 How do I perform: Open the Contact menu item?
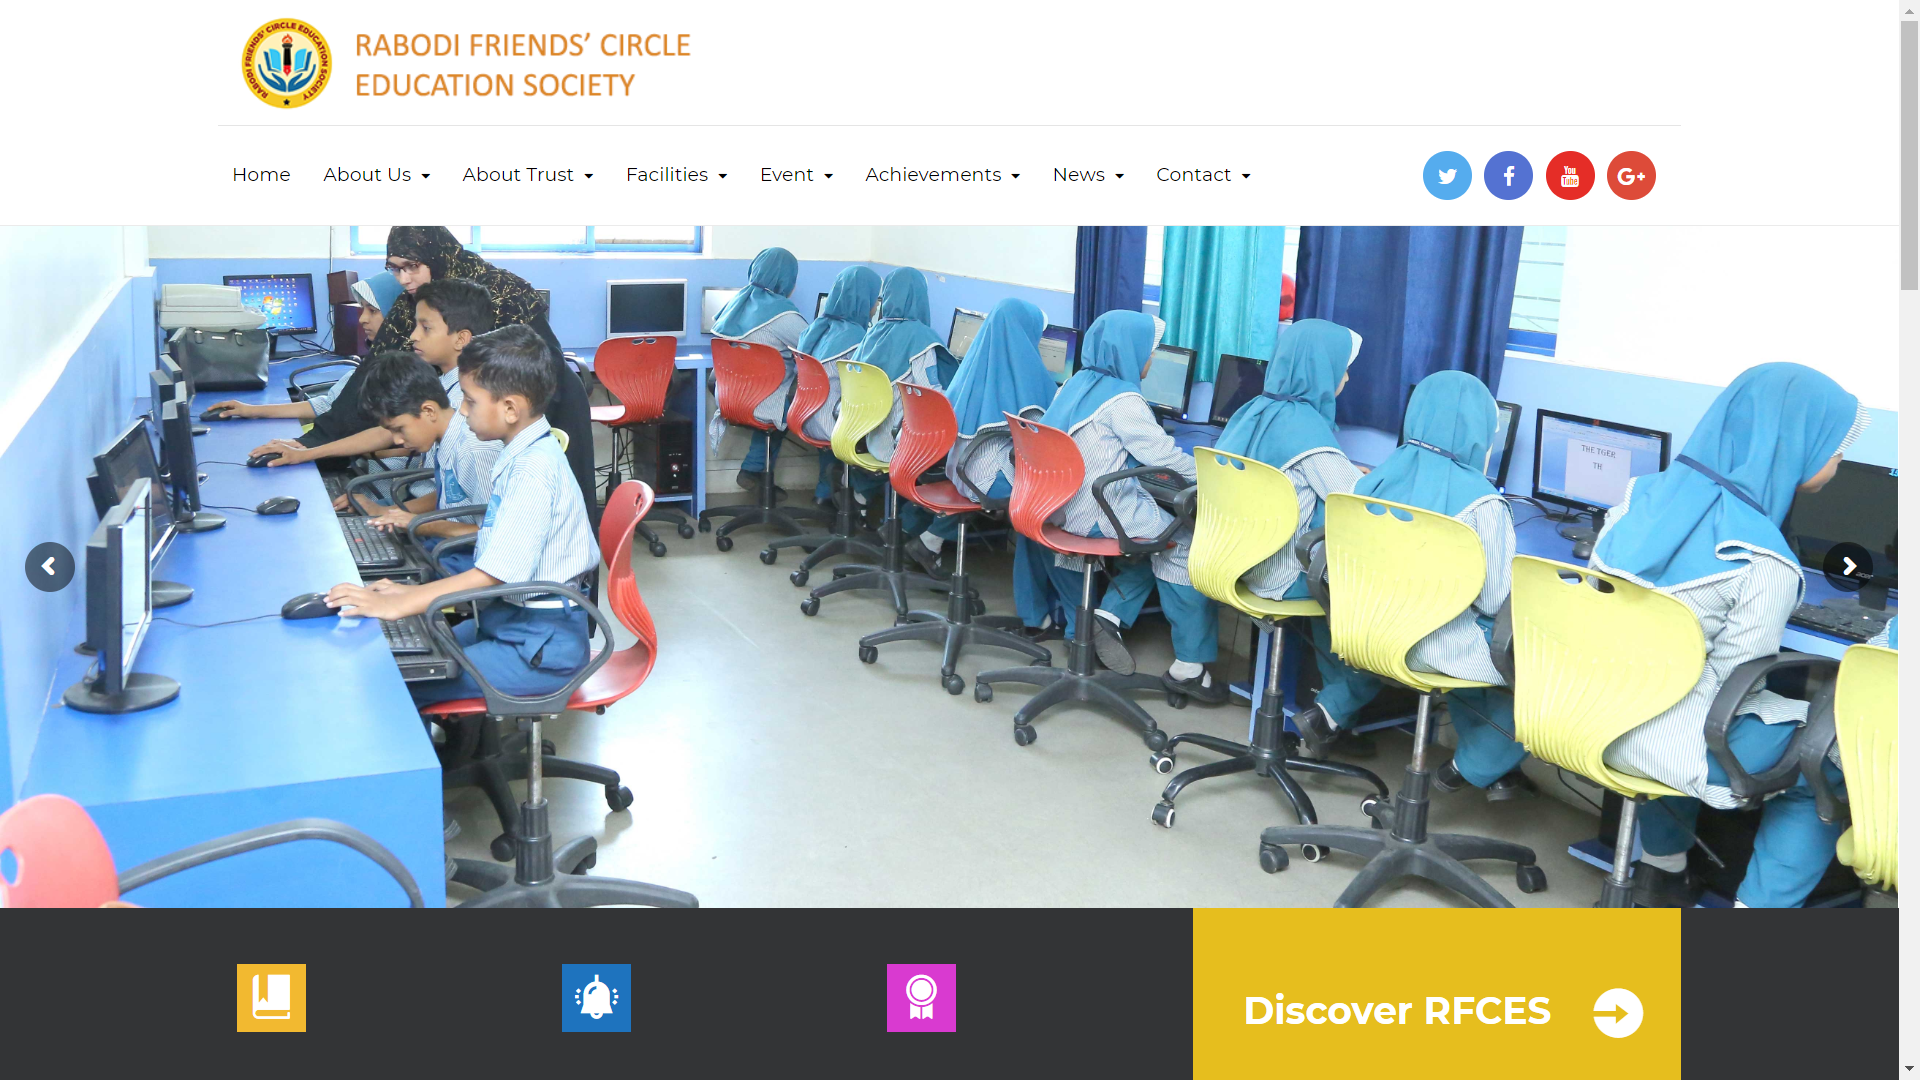pos(1203,175)
